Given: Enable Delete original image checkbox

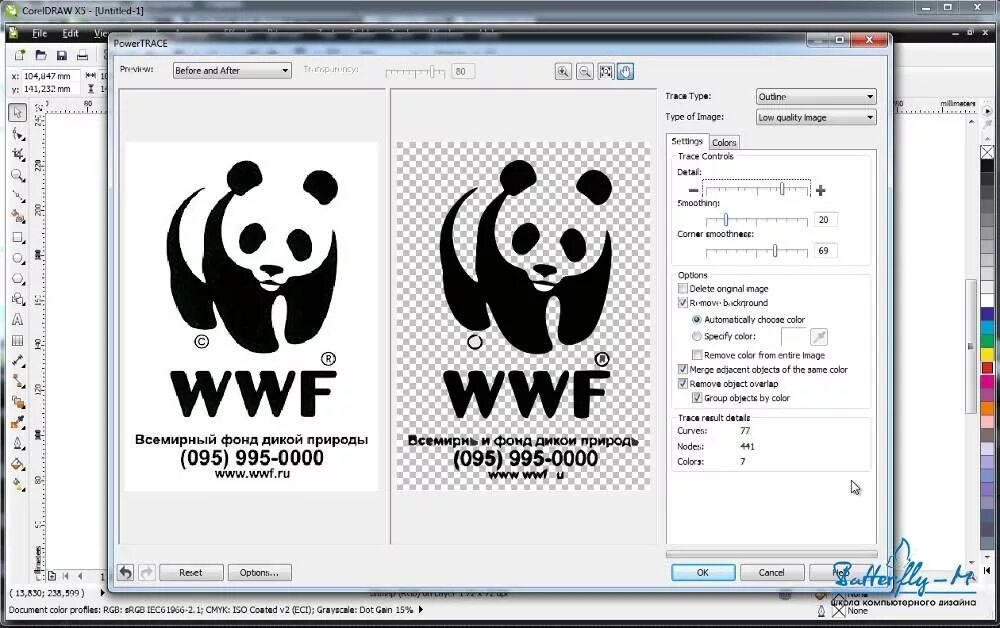Looking at the screenshot, I should (683, 288).
